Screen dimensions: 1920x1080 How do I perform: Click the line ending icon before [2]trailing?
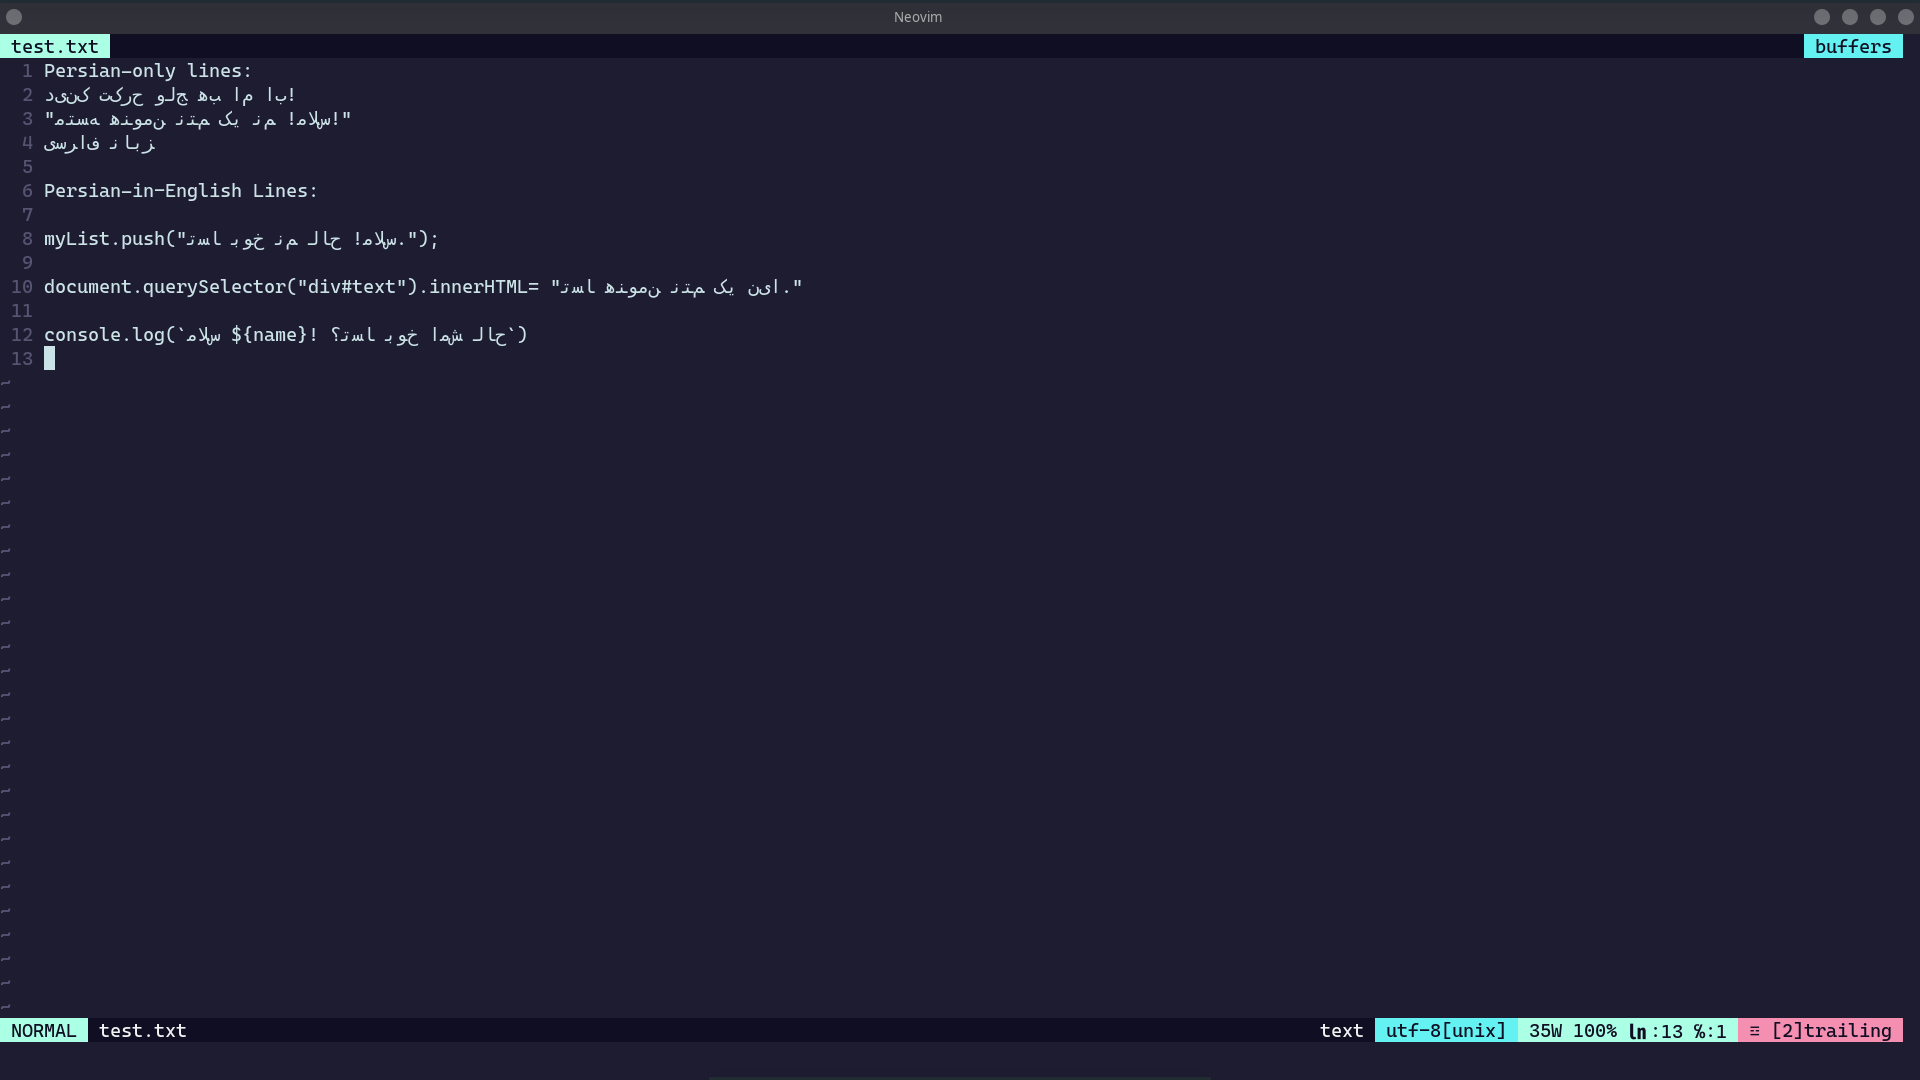[x=1756, y=1030]
